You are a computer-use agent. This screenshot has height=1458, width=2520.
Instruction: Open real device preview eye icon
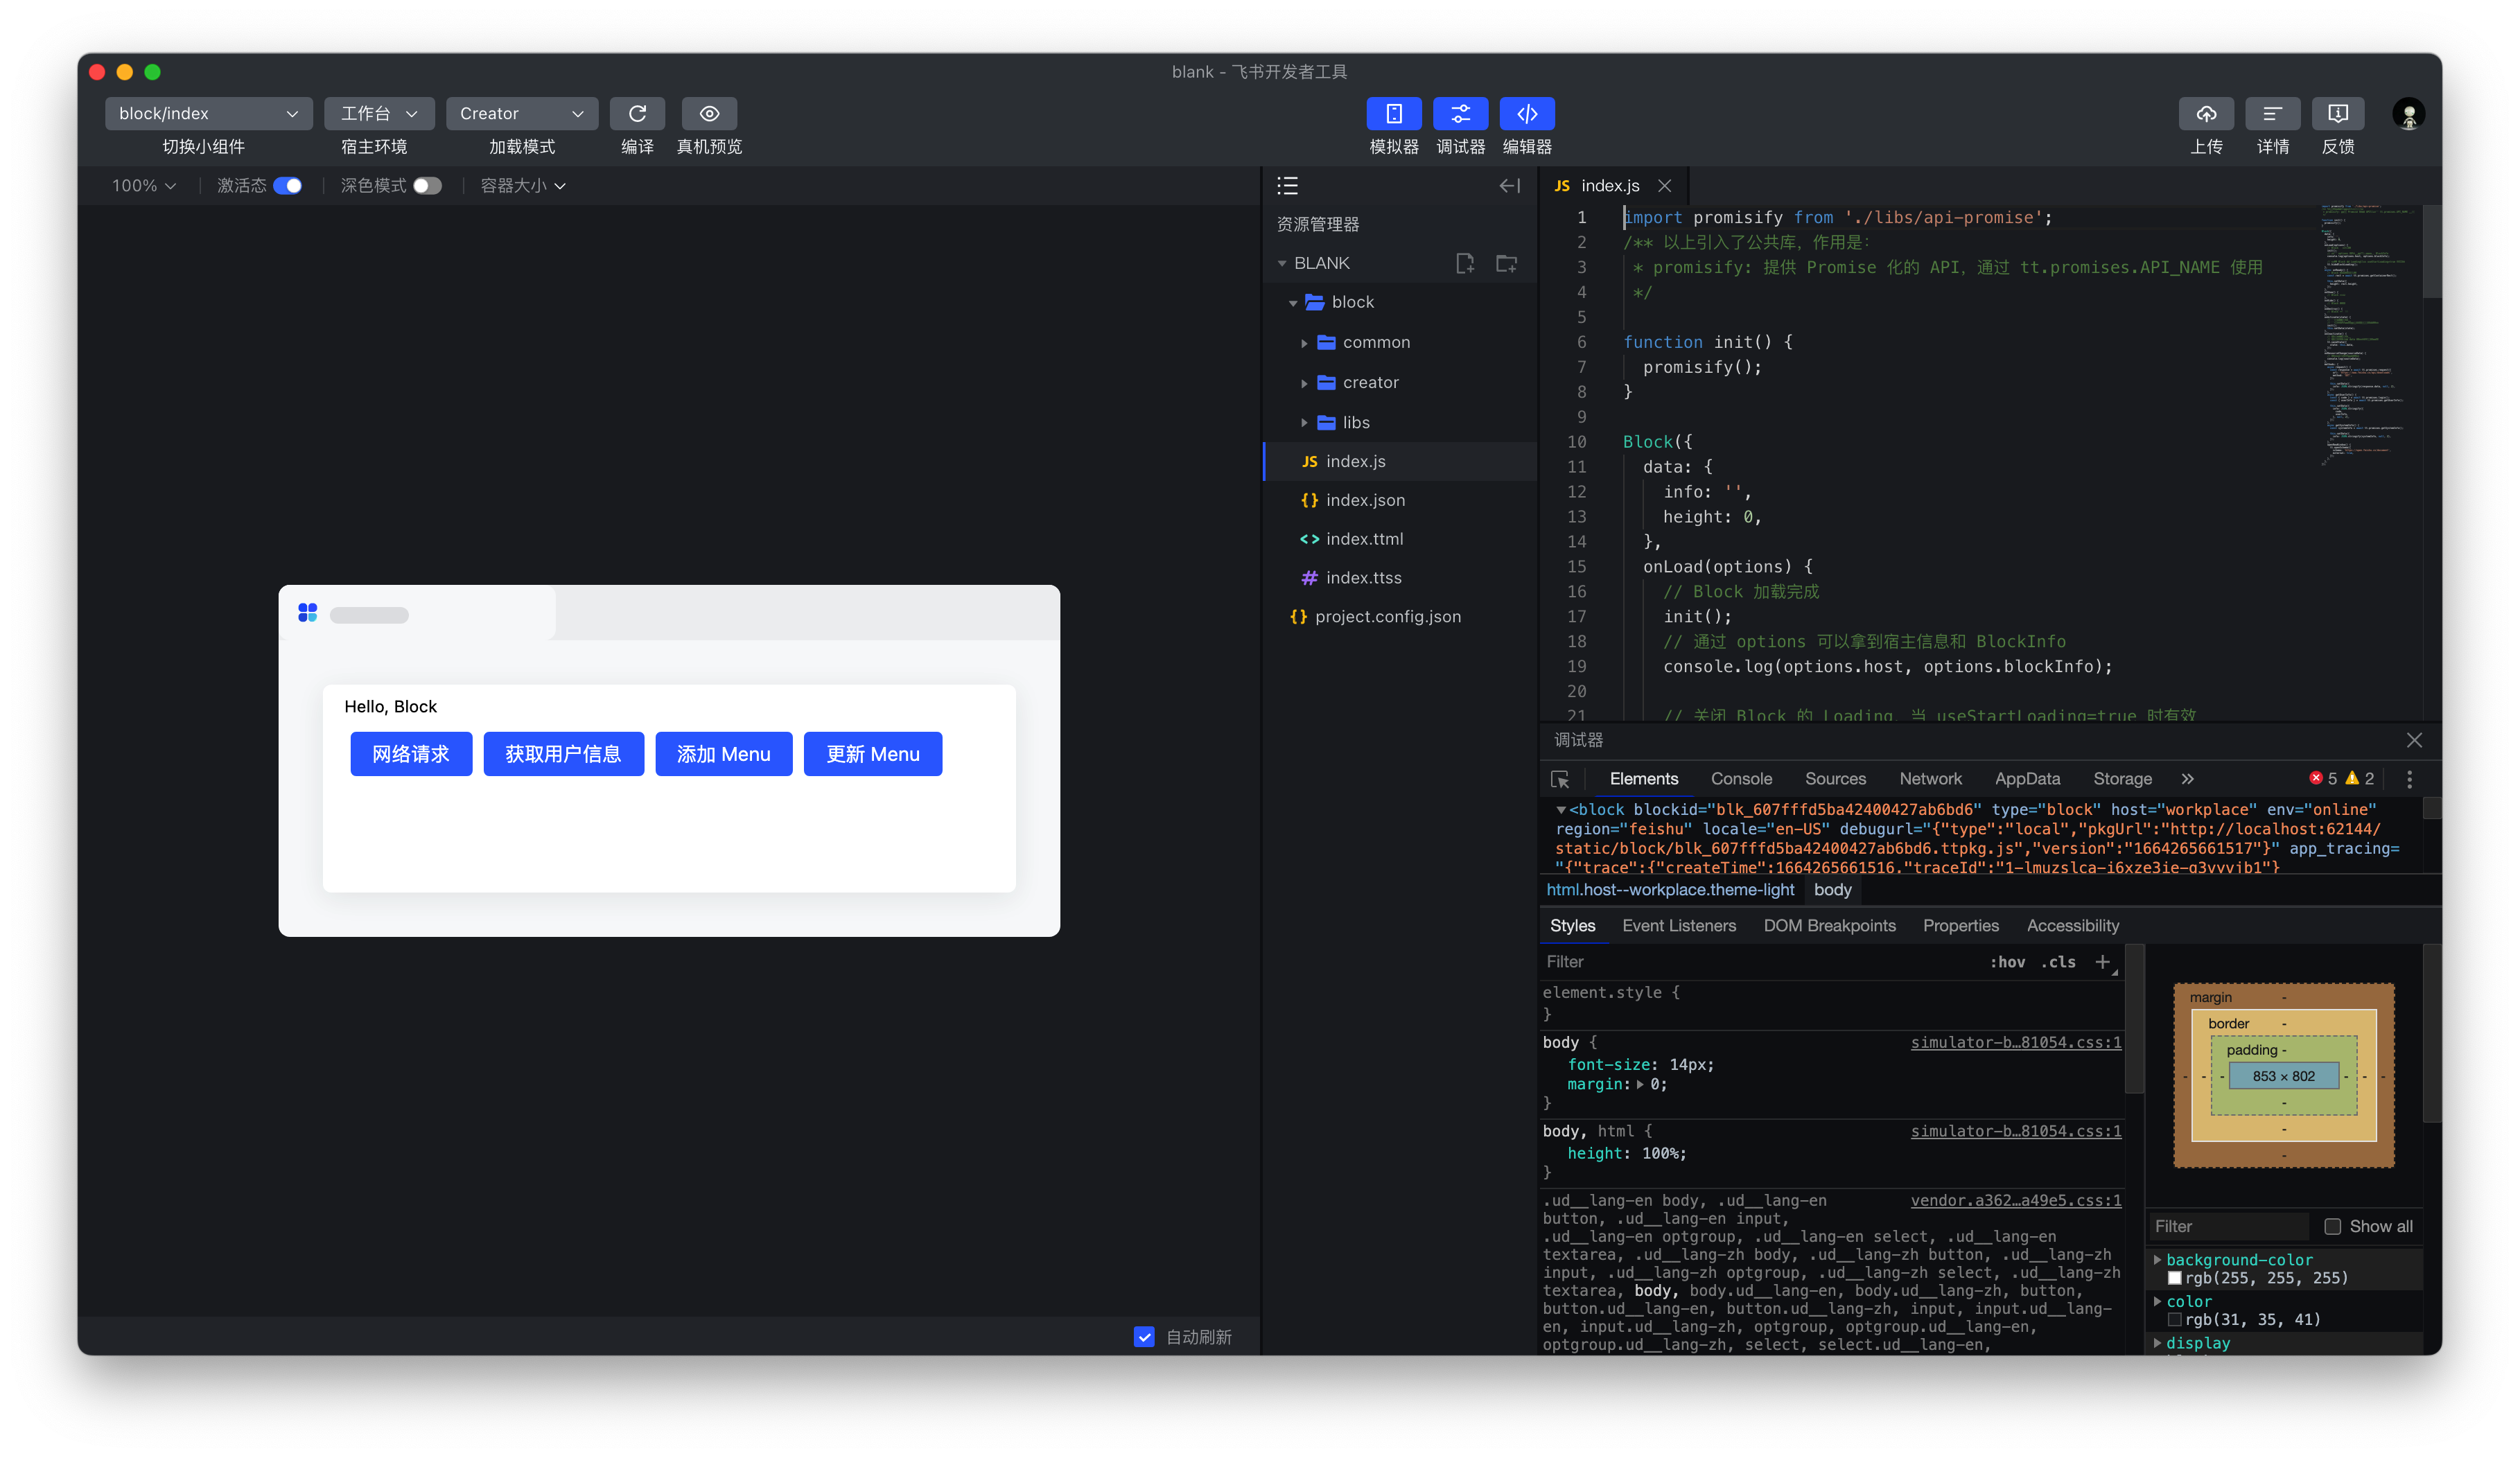click(709, 113)
